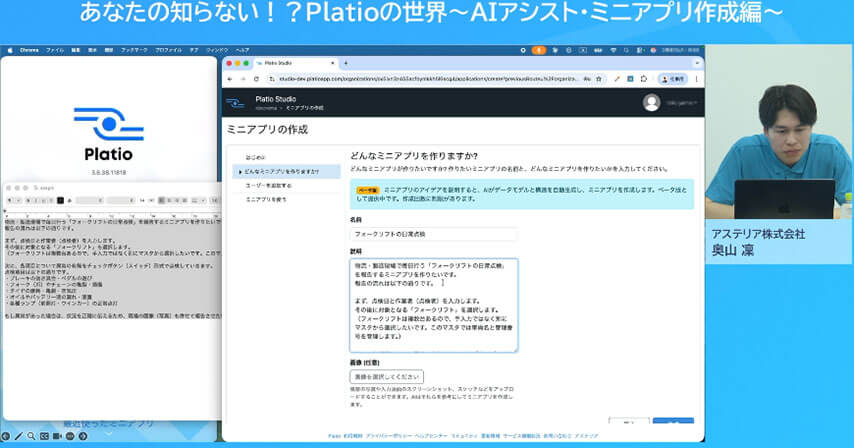The image size is (854, 448).
Task: Click the 名称 input field
Action: tap(434, 234)
